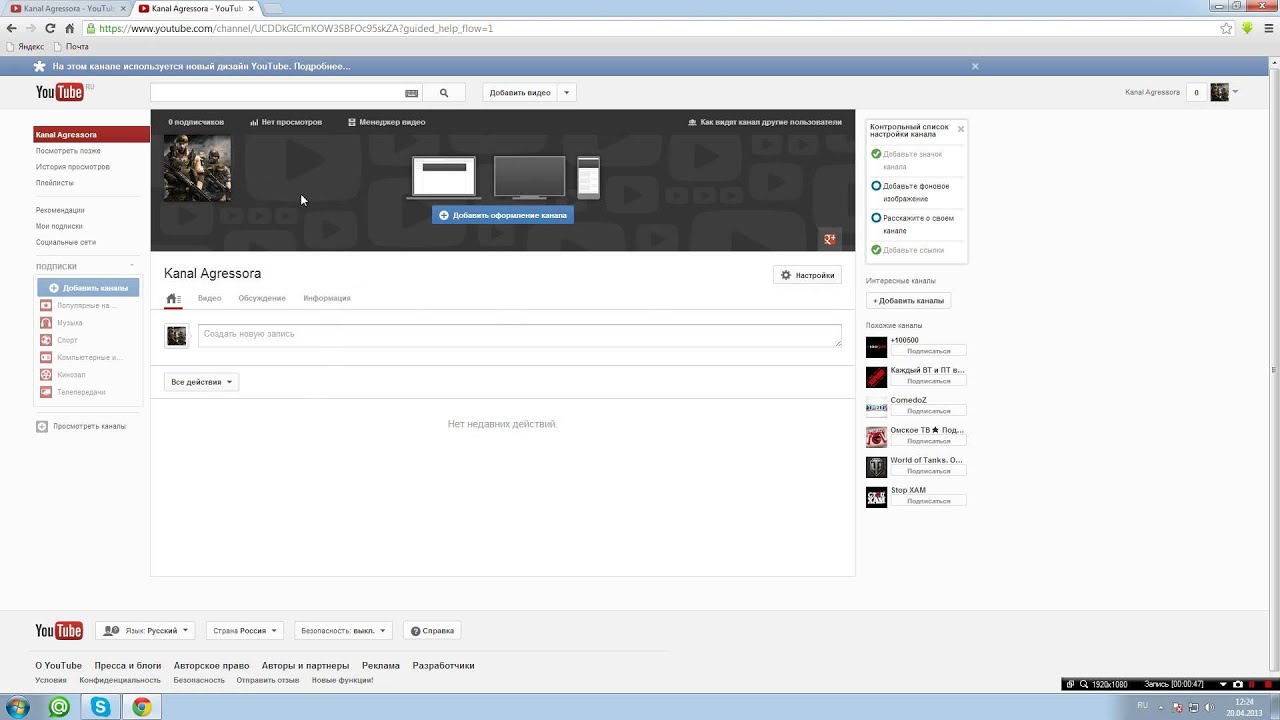The image size is (1280, 720).
Task: Click the 'Добавить видео' upload button
Action: click(520, 93)
